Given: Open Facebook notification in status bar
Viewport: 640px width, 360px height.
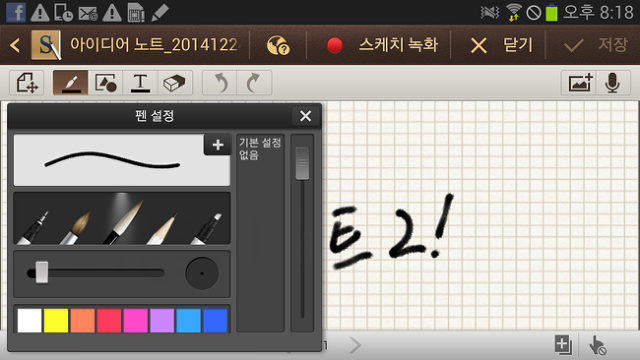Looking at the screenshot, I should [16, 12].
